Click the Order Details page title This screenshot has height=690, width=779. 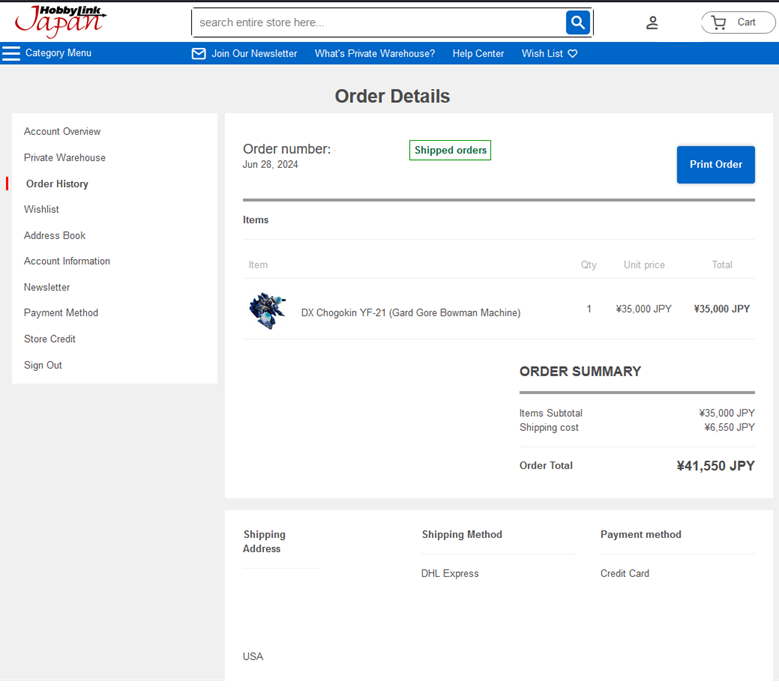point(392,96)
